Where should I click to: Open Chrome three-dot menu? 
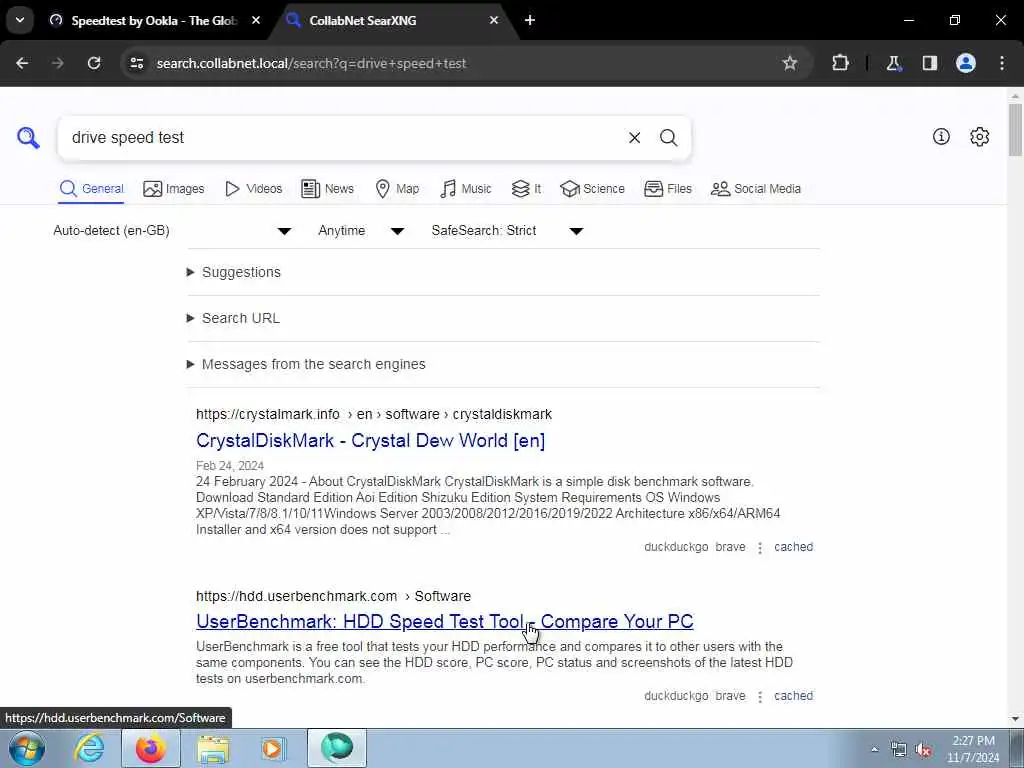(1002, 63)
